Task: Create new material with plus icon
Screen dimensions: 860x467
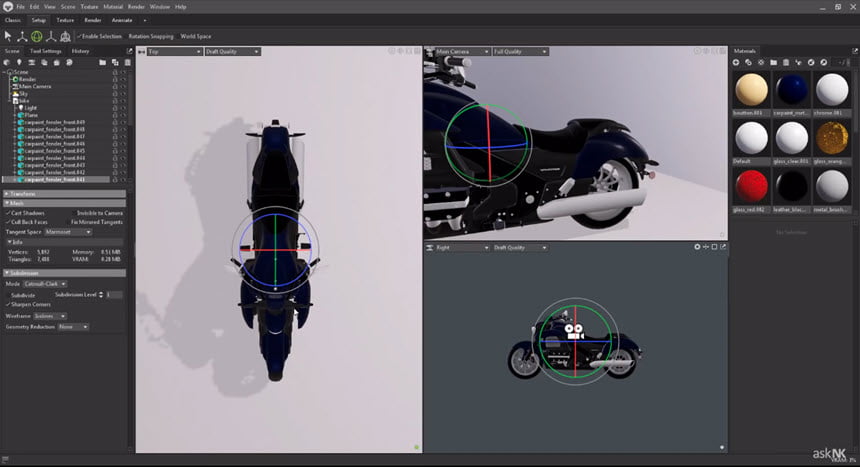Action: [x=736, y=63]
